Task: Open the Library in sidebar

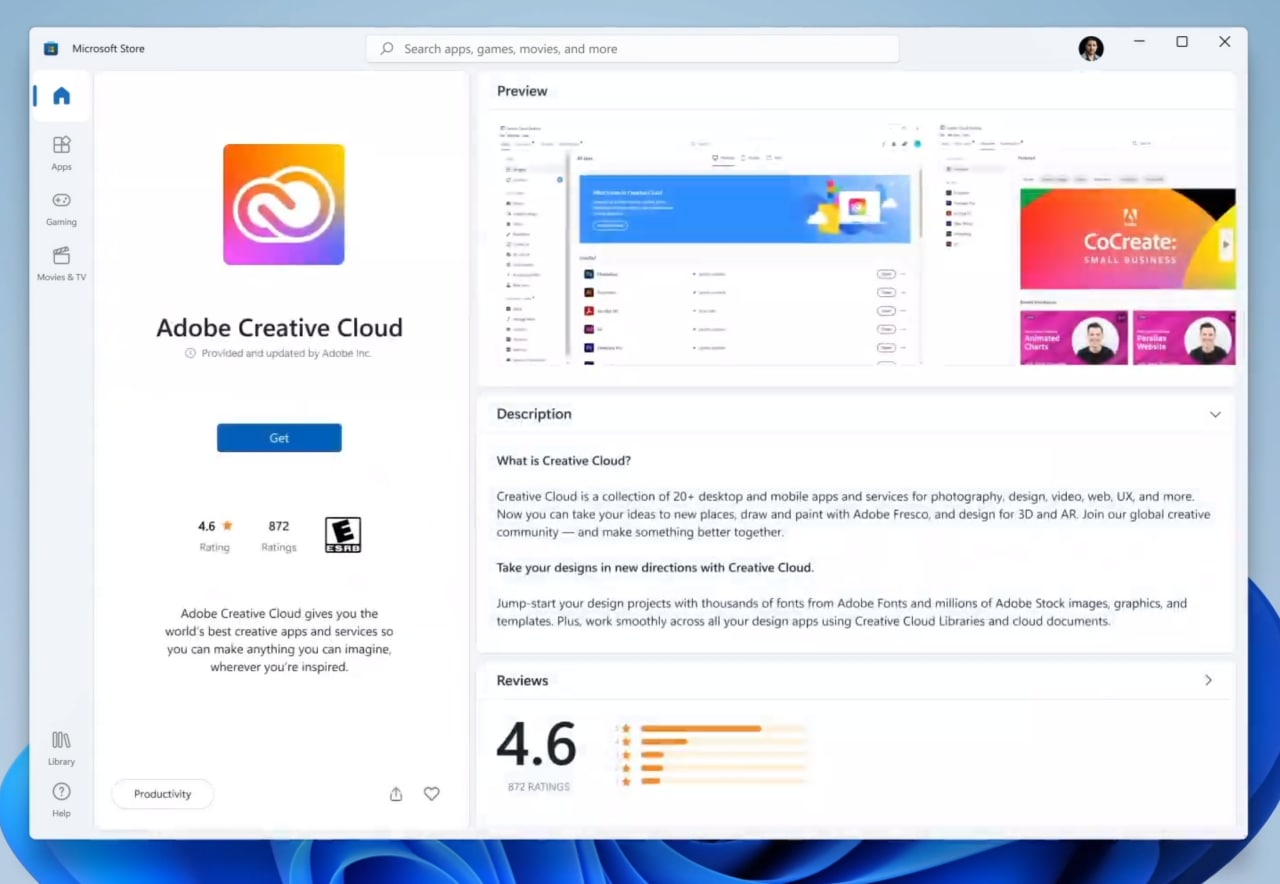Action: coord(61,747)
